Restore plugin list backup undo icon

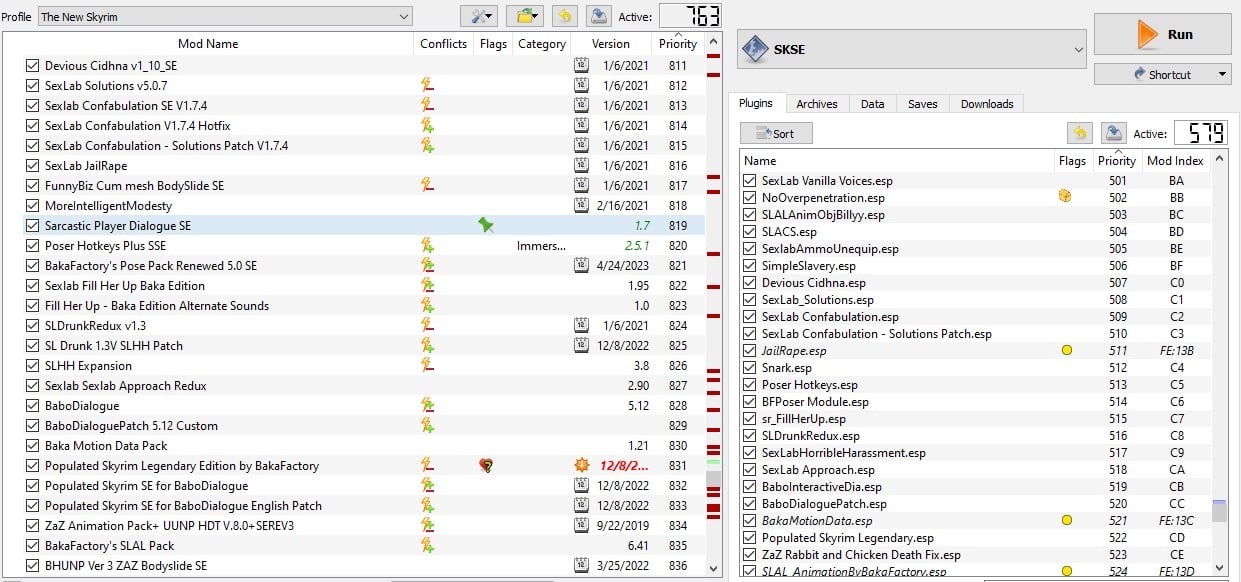[1079, 133]
